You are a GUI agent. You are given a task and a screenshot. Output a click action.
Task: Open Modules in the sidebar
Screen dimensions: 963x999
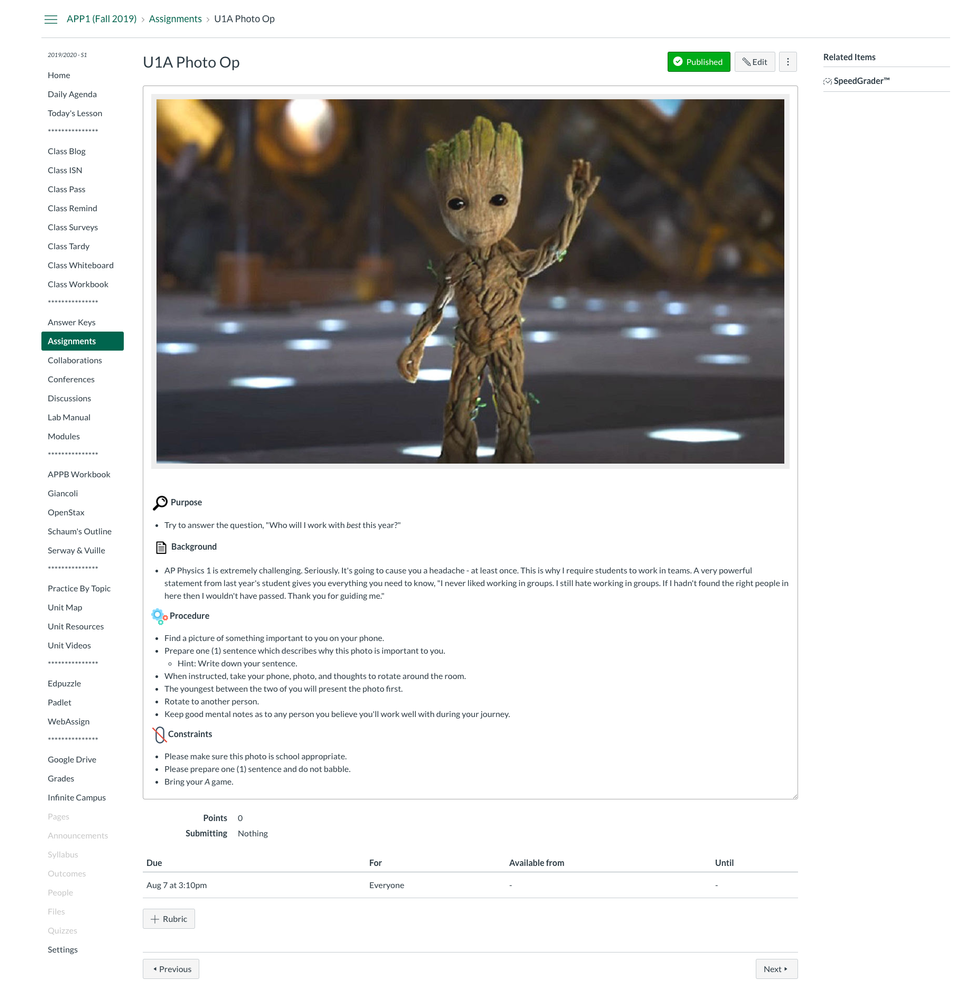coord(64,436)
